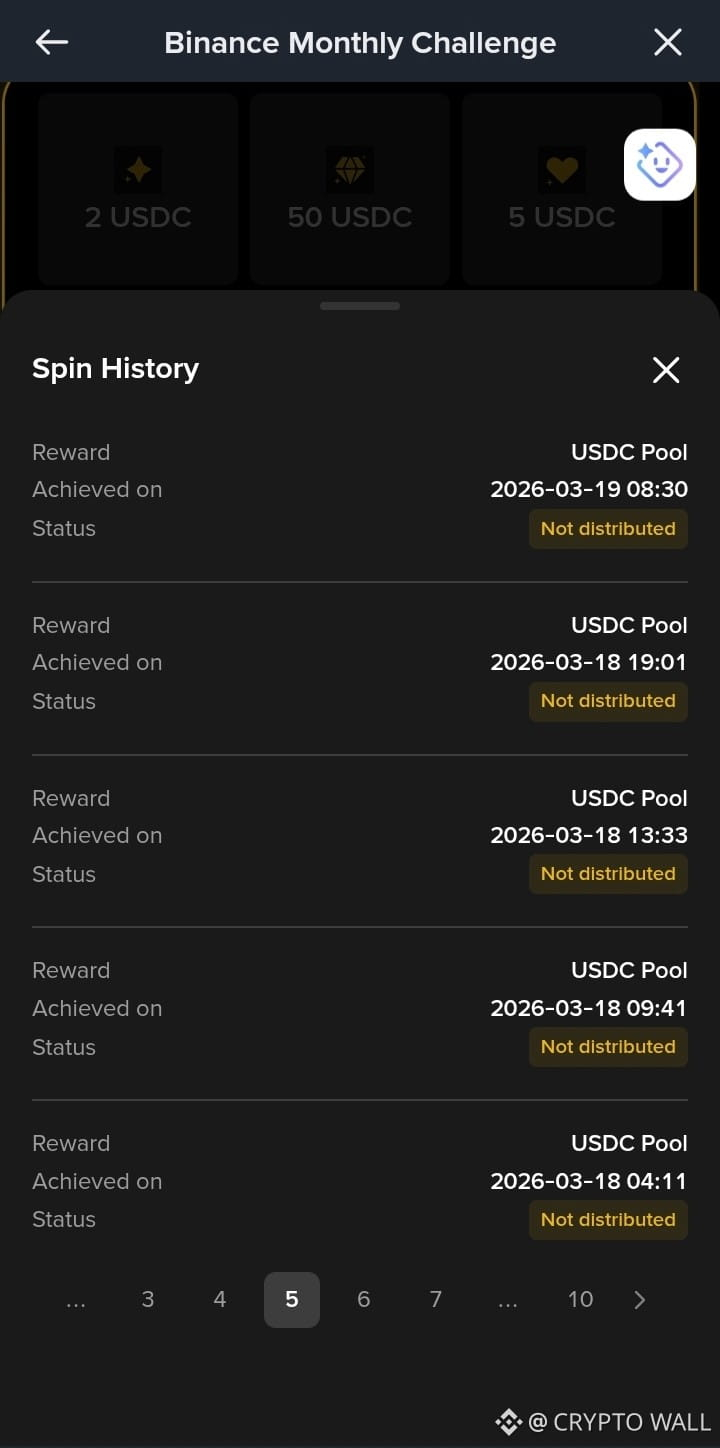Image resolution: width=720 pixels, height=1448 pixels.
Task: Select the 50 USDC diamond tile
Action: click(x=350, y=190)
